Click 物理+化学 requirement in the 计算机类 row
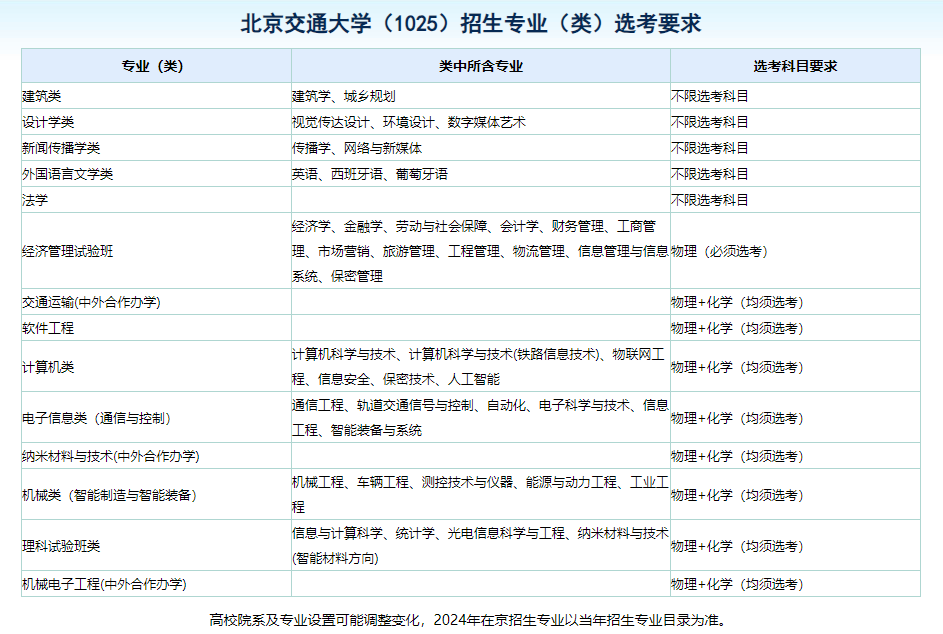 (795, 366)
